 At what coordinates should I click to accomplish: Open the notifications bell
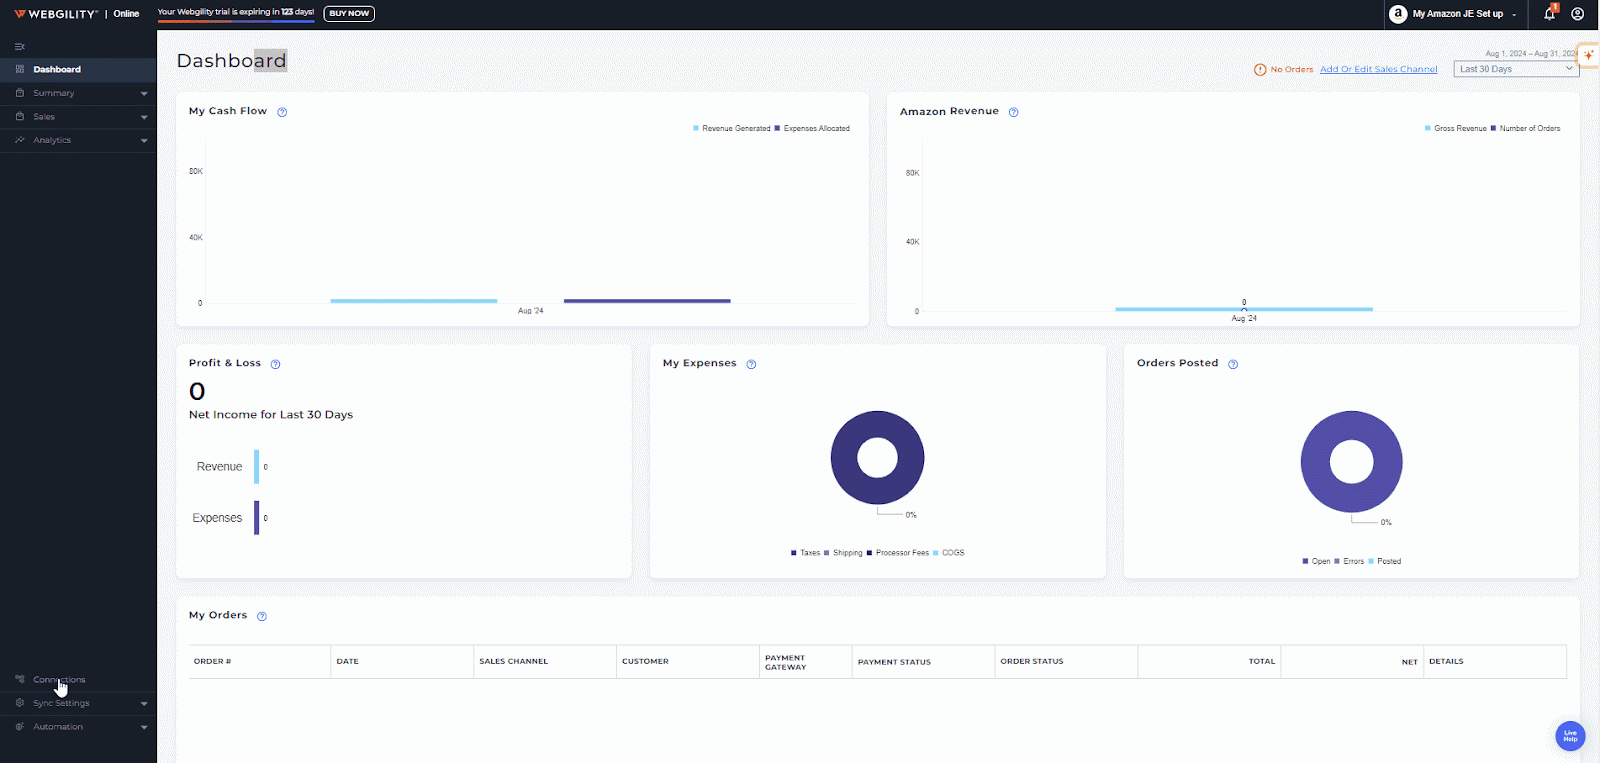(x=1549, y=14)
